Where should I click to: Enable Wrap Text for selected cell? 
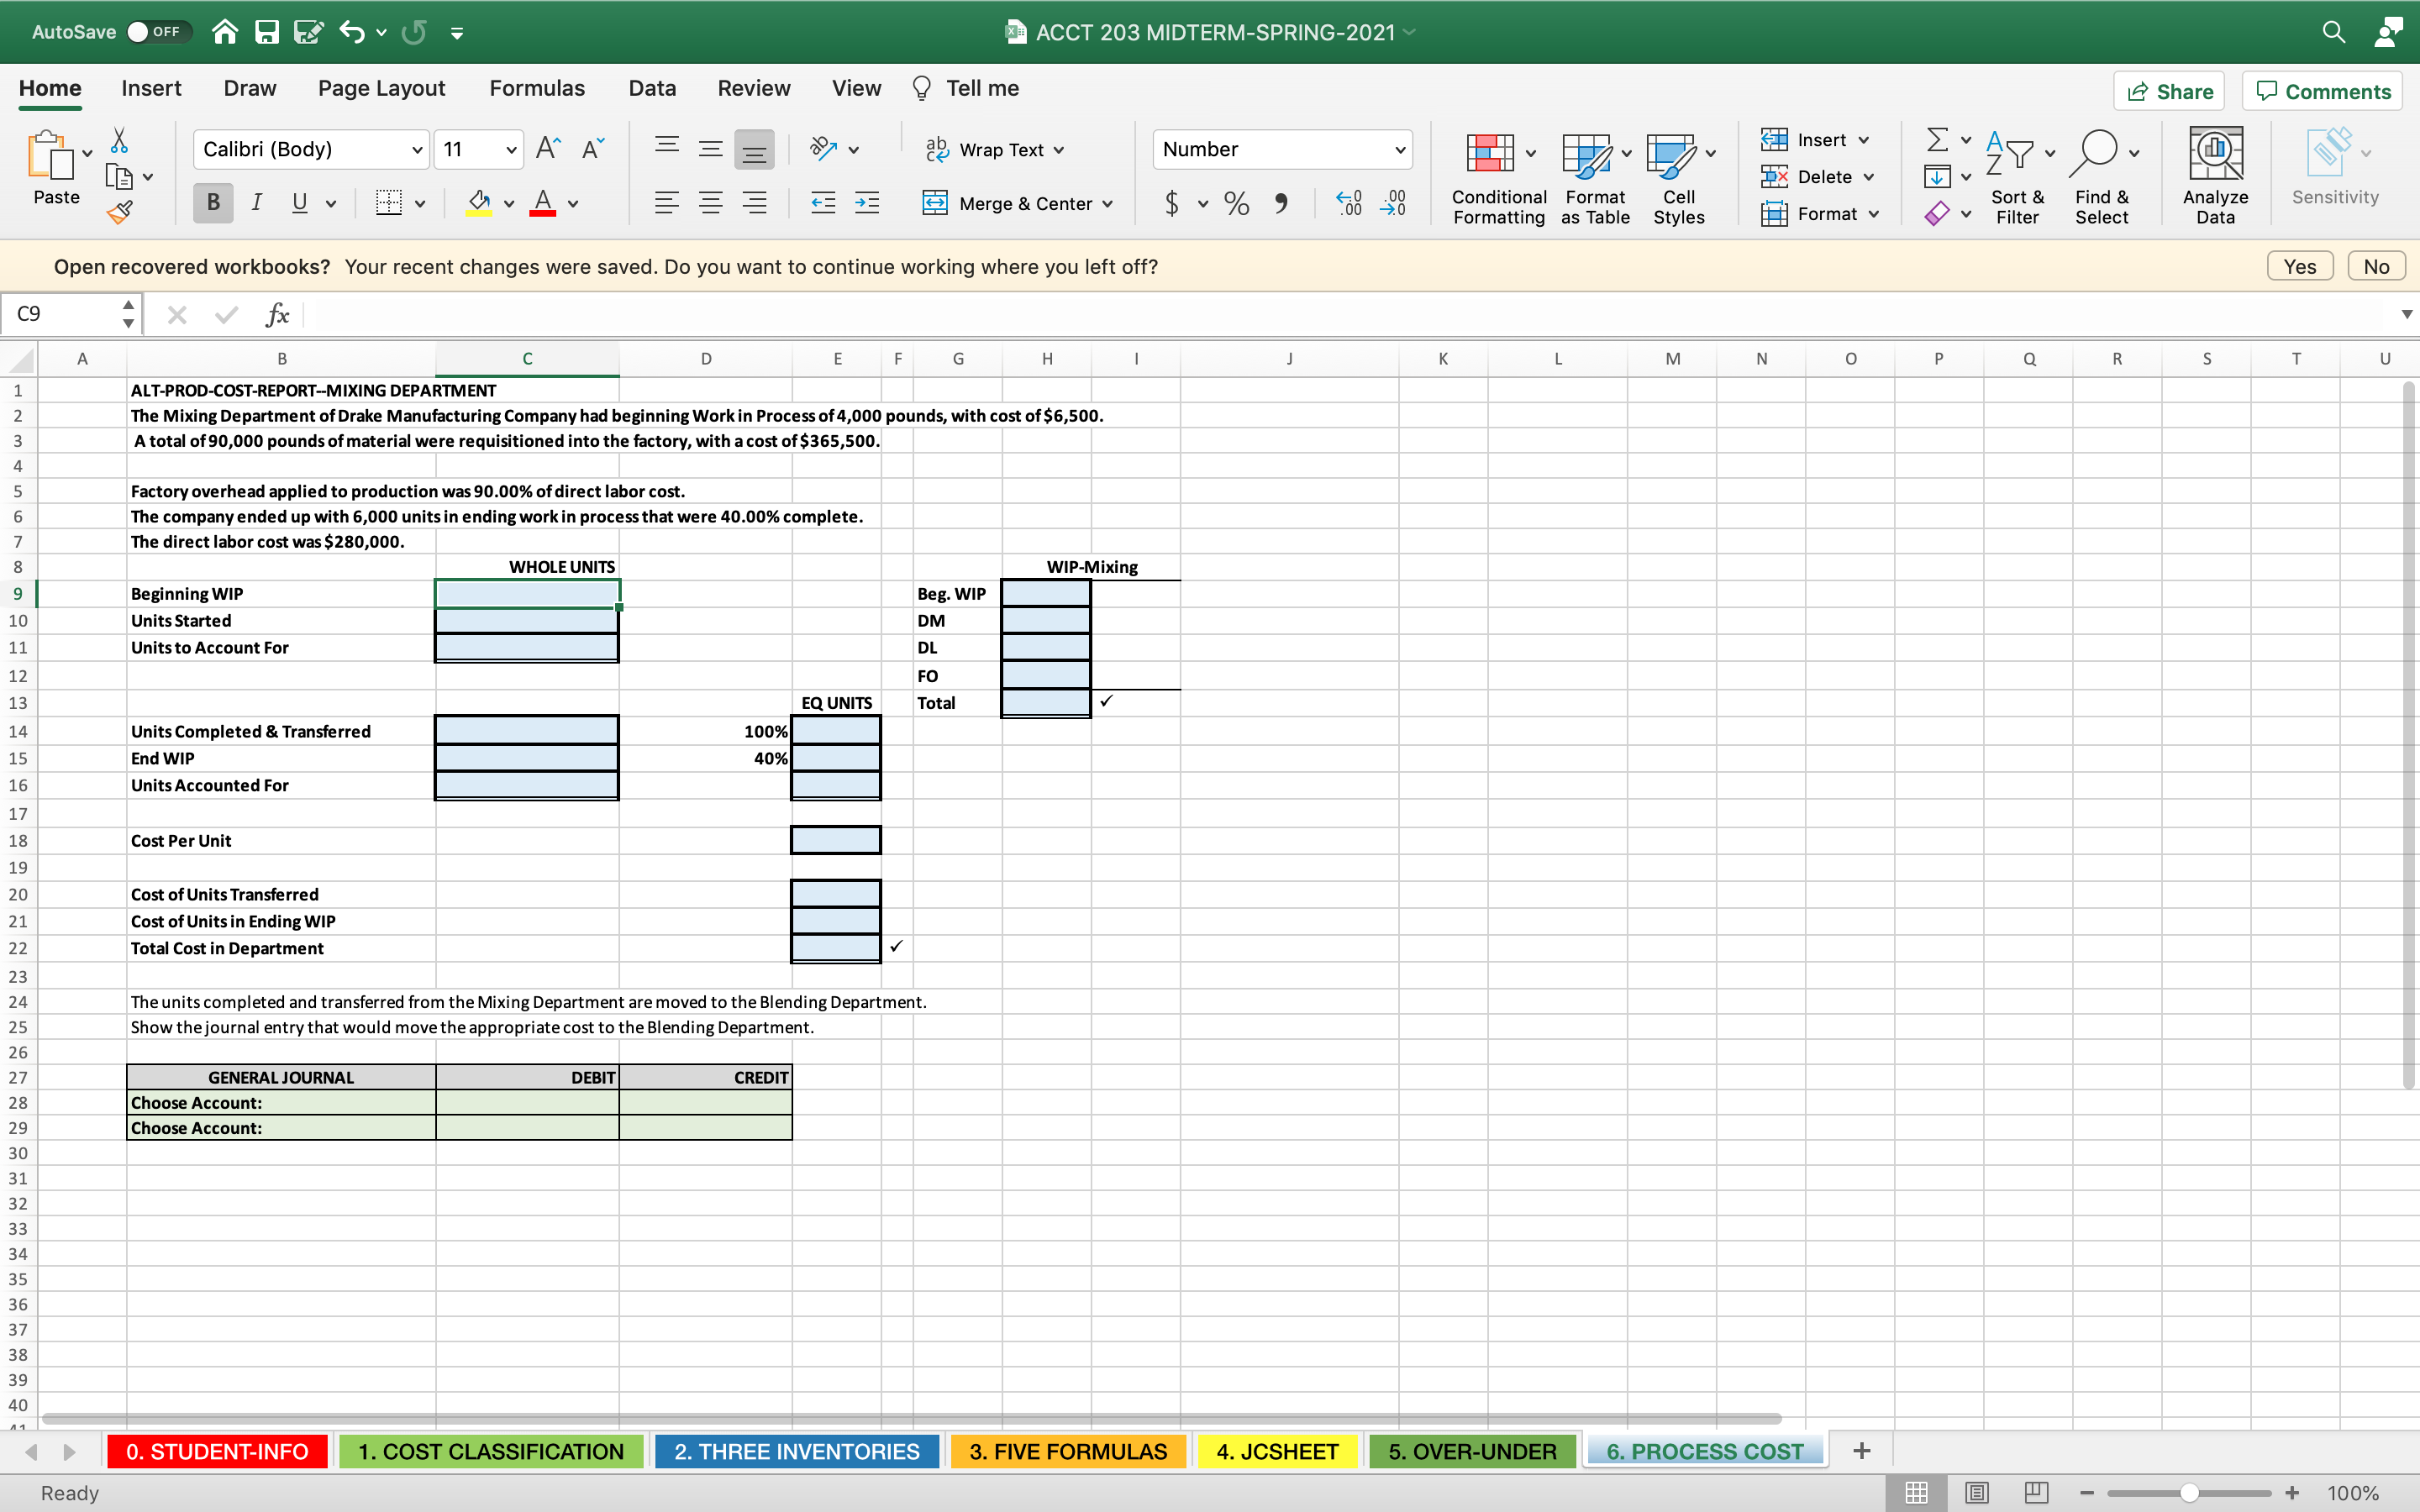[996, 149]
